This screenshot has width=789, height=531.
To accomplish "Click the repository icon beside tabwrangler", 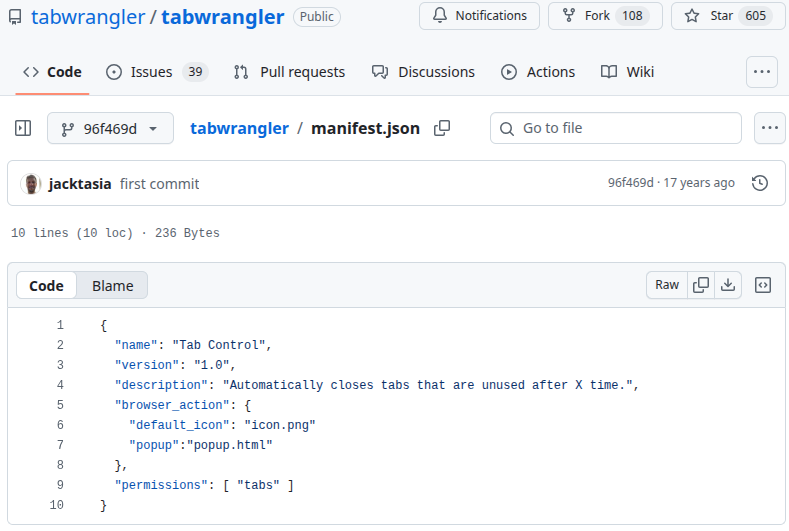I will click(x=15, y=17).
